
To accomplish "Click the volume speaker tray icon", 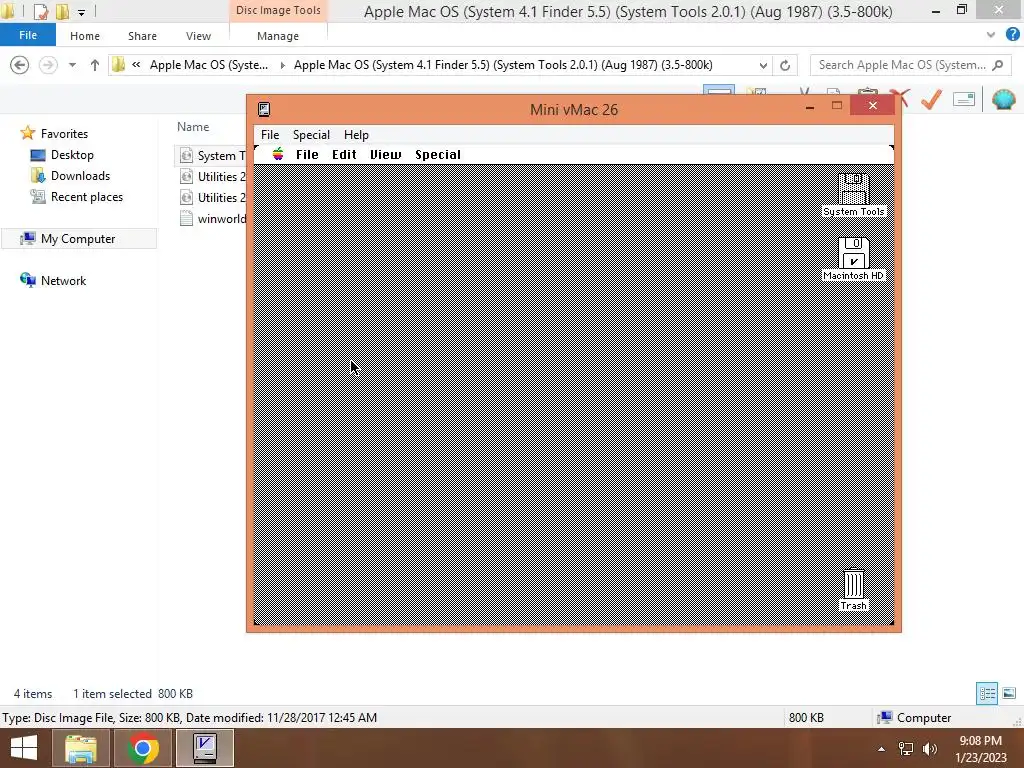I will (930, 749).
